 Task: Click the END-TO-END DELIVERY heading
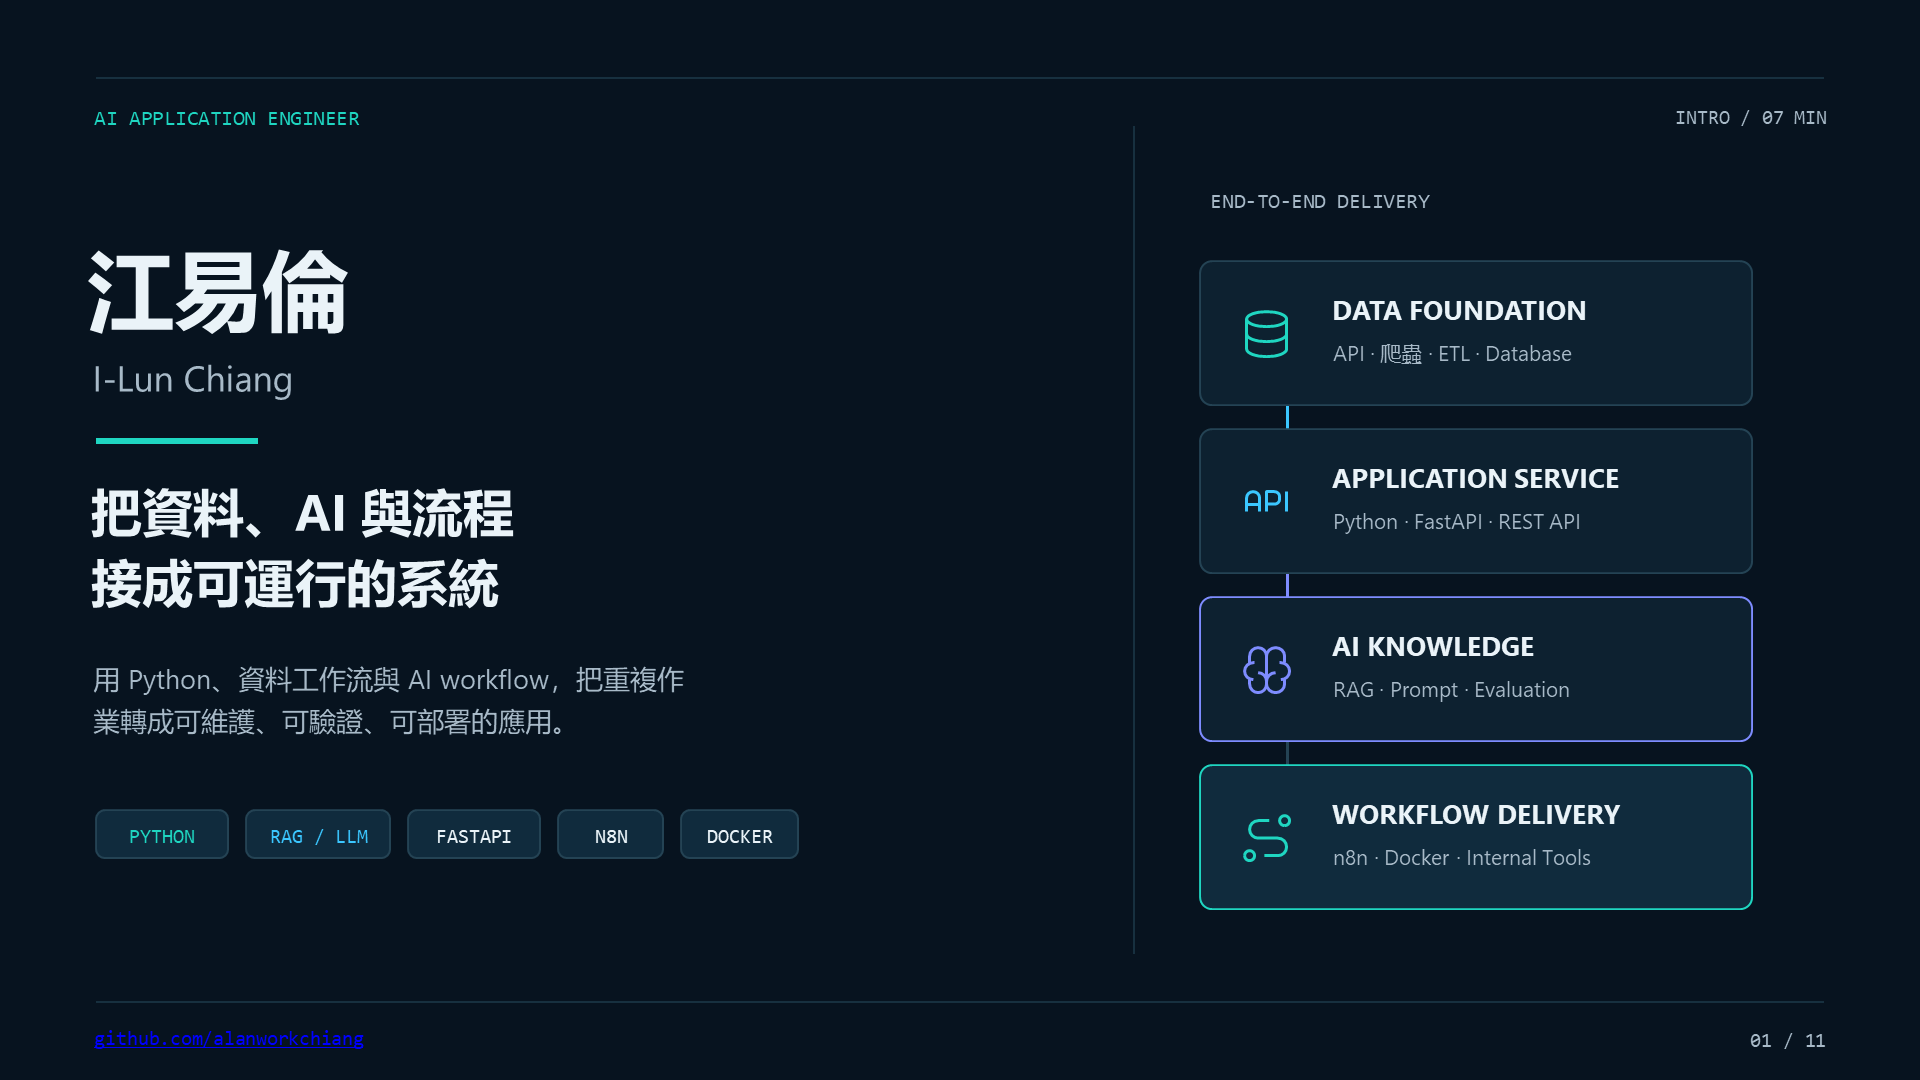[x=1320, y=202]
